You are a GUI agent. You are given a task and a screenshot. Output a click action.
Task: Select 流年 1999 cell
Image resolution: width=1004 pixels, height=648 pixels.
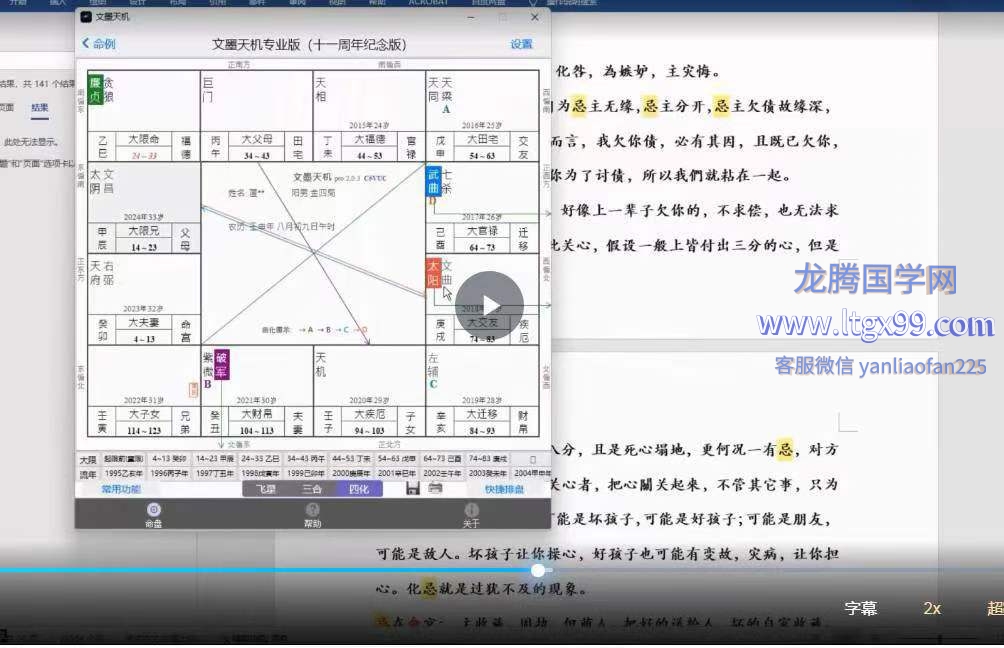click(305, 474)
